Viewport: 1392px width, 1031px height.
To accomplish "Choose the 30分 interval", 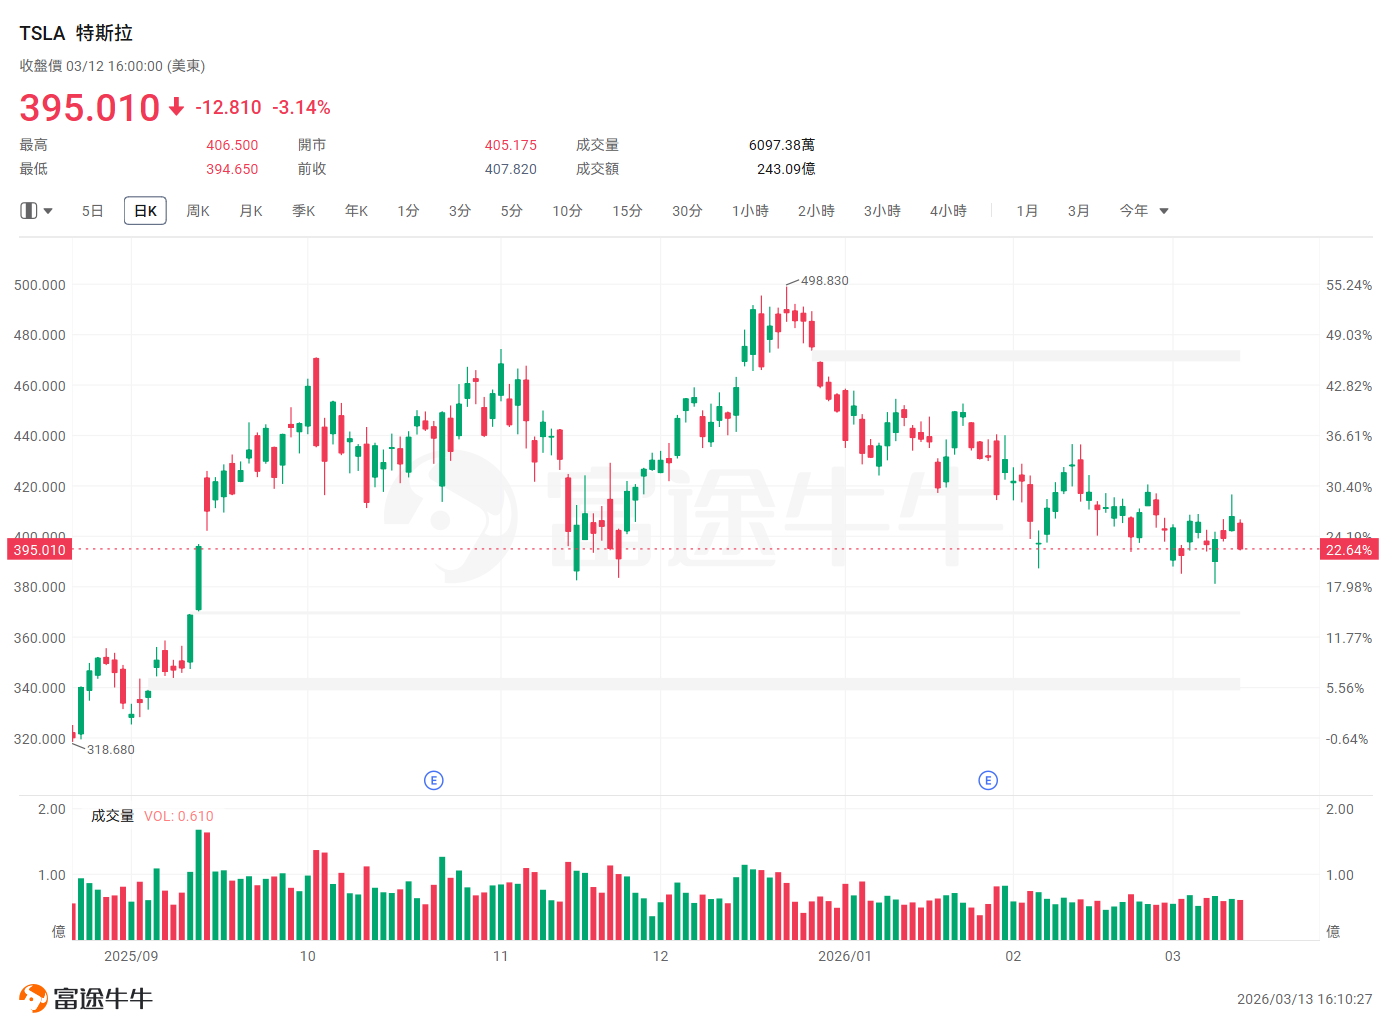I will [x=687, y=211].
